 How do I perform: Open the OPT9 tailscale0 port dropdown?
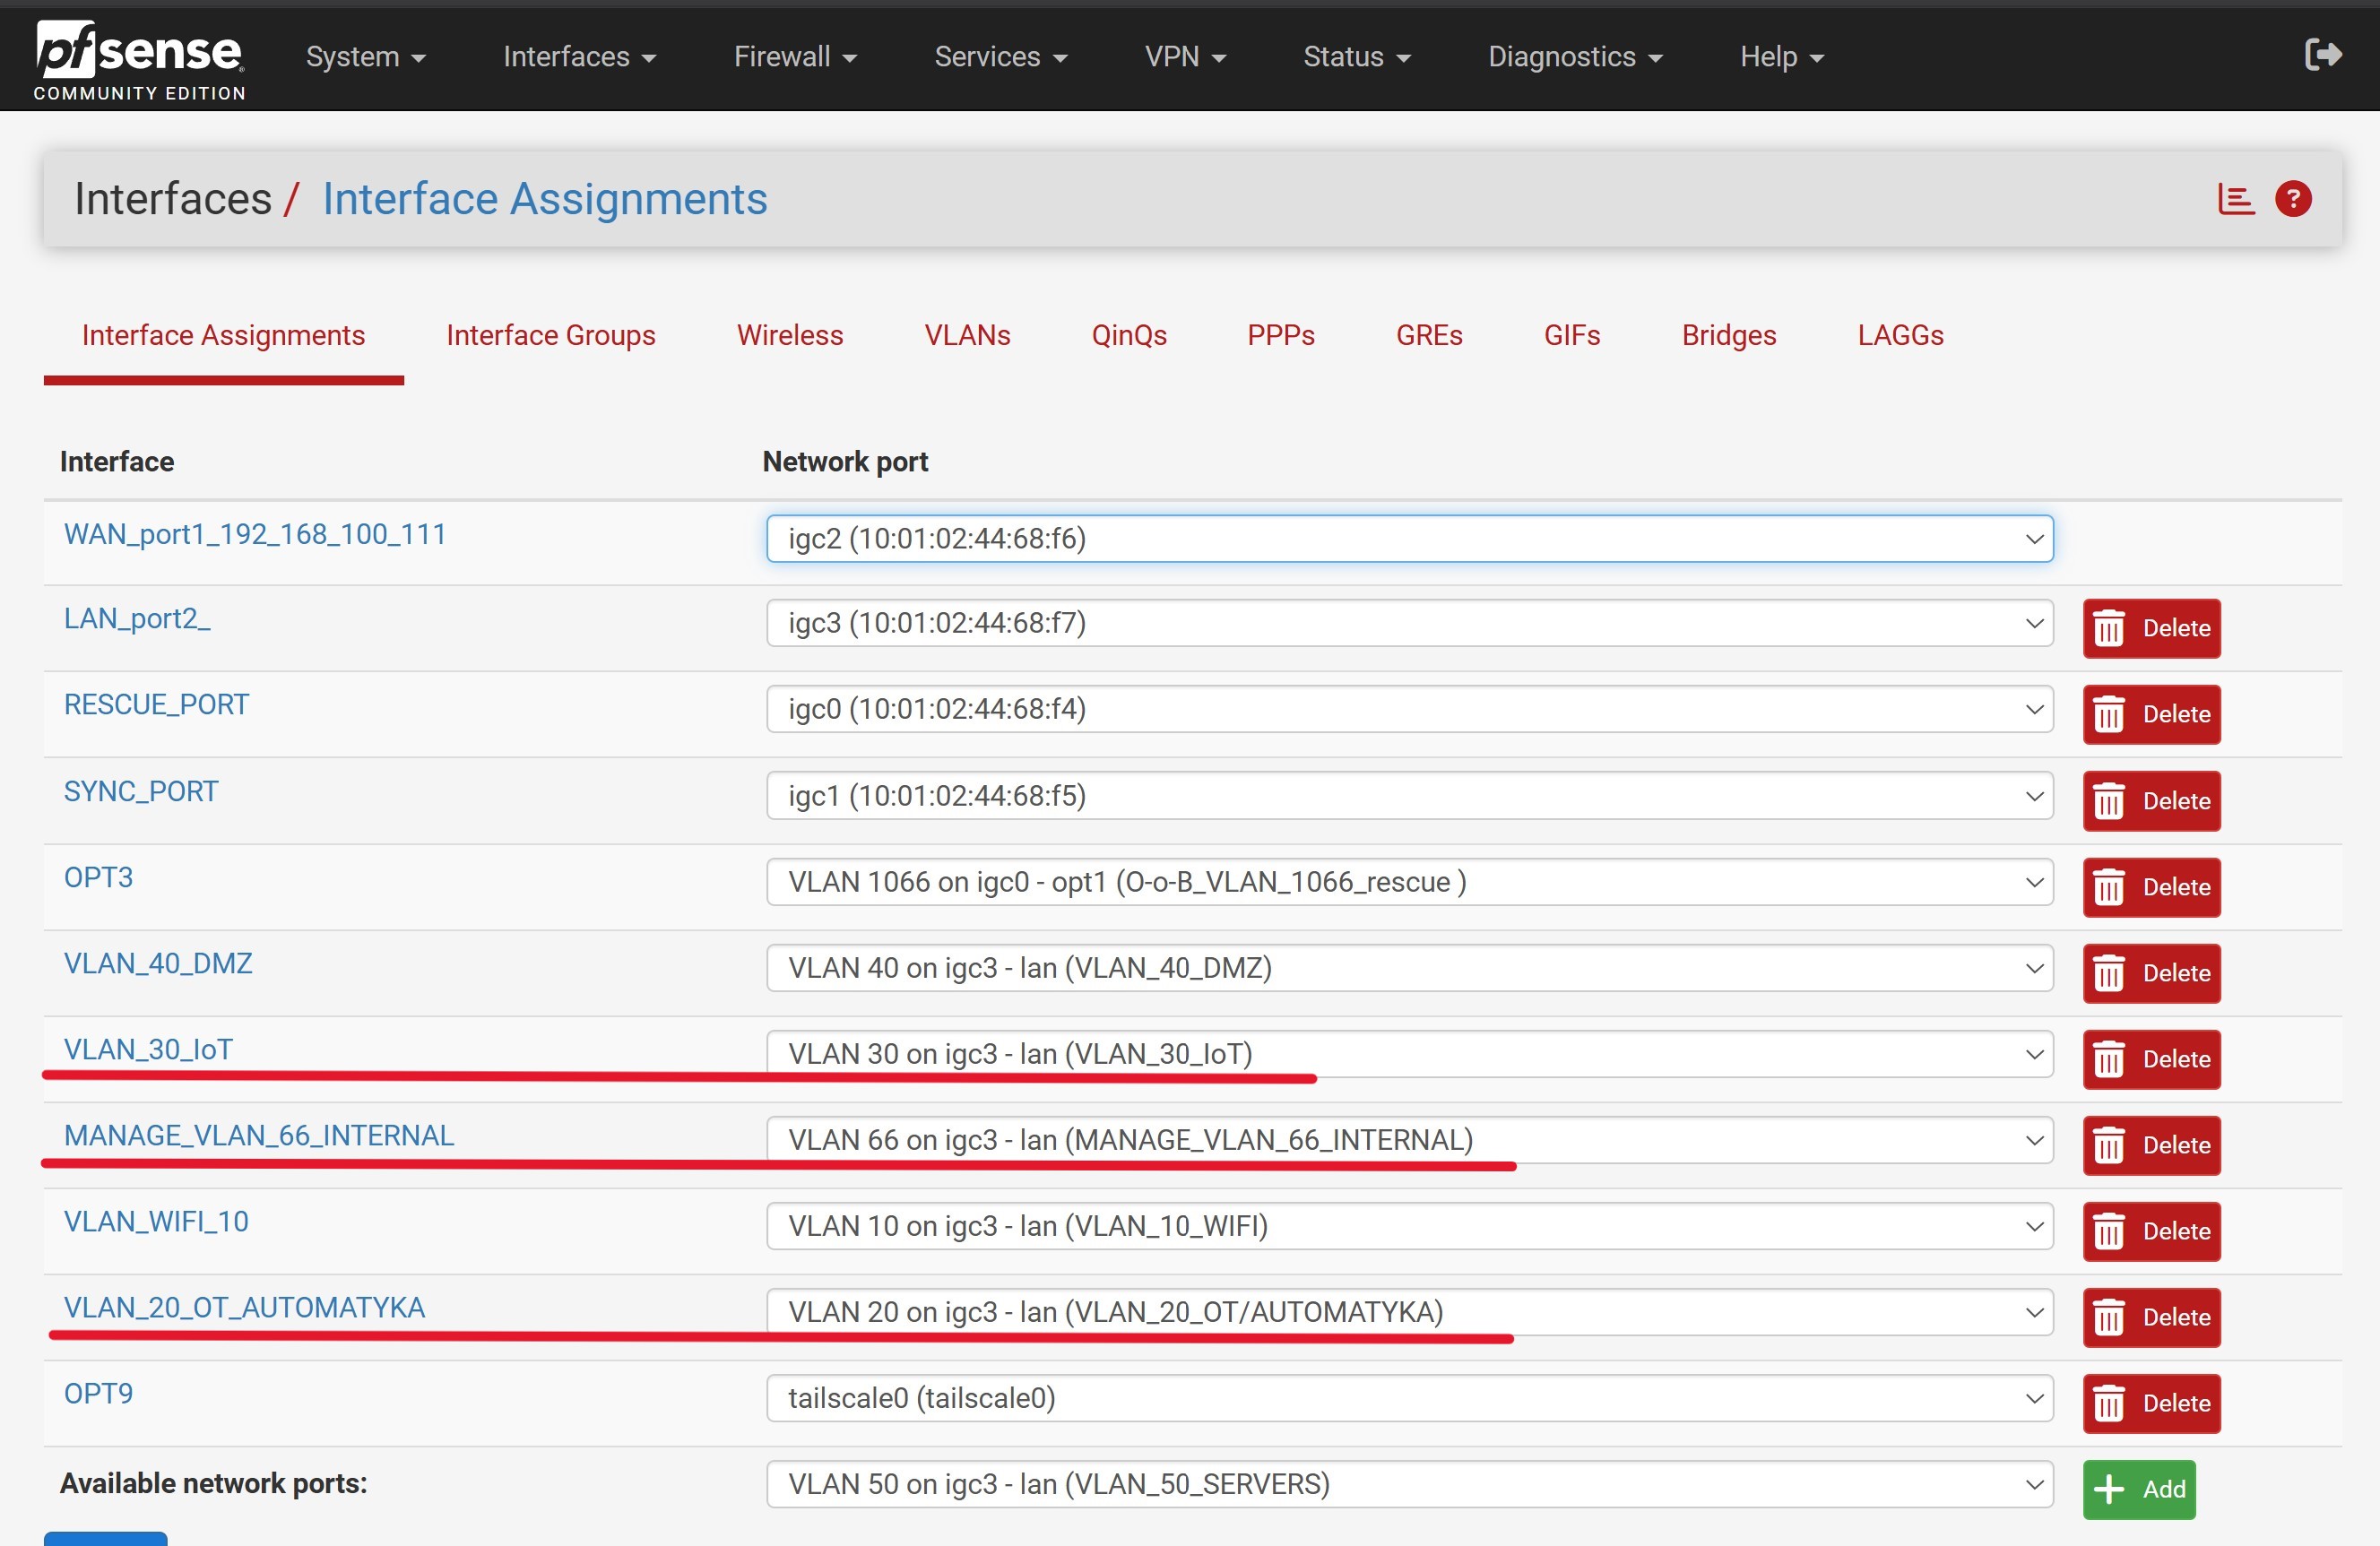point(1409,1398)
